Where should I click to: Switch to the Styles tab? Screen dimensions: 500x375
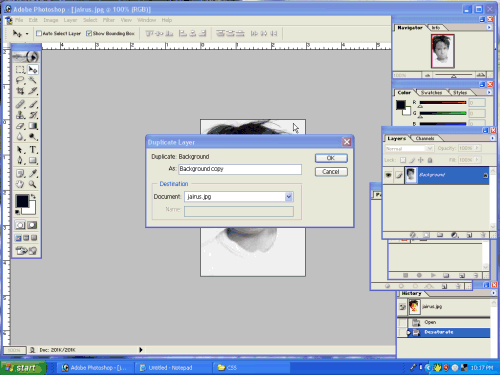460,92
